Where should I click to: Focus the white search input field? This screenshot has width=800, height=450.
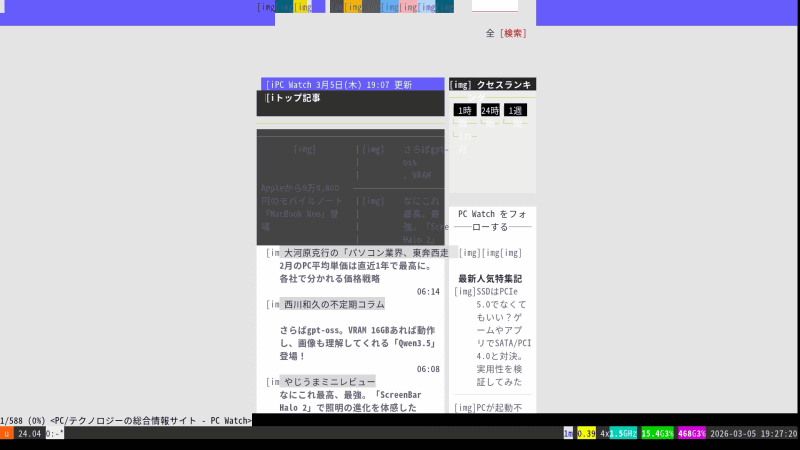click(495, 6)
